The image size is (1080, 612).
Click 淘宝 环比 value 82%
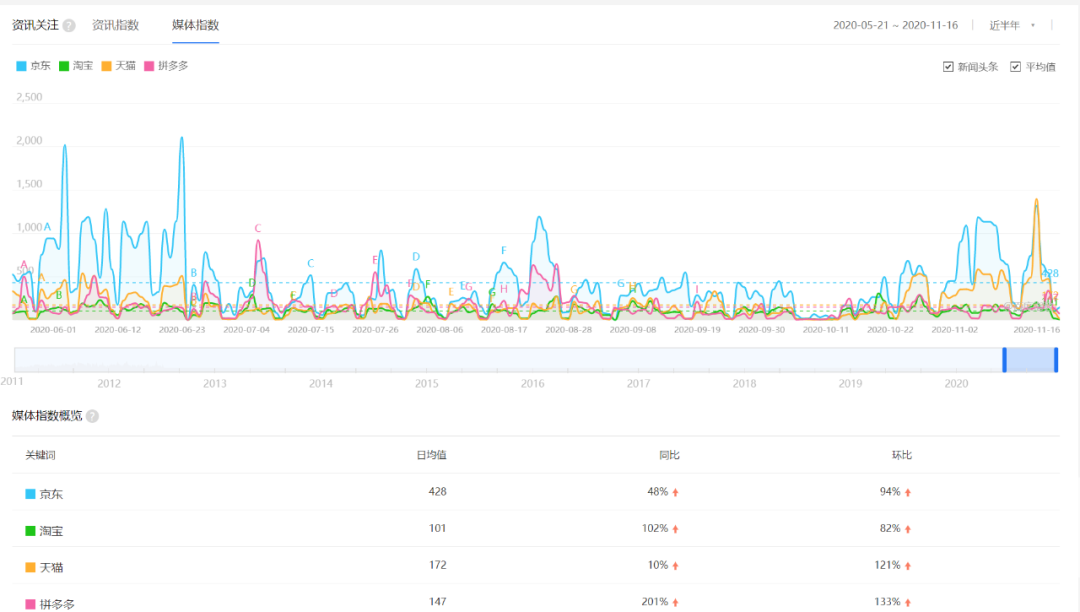(890, 528)
